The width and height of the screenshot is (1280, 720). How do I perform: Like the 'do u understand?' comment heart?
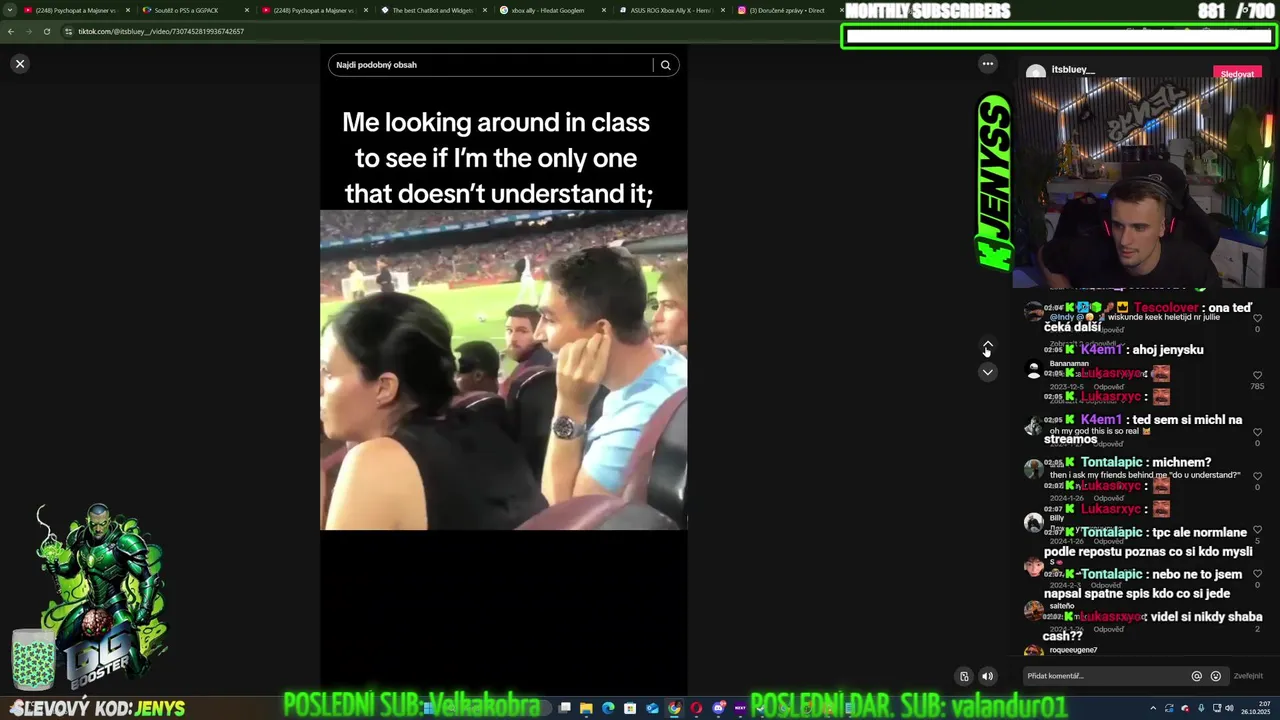coord(1257,476)
